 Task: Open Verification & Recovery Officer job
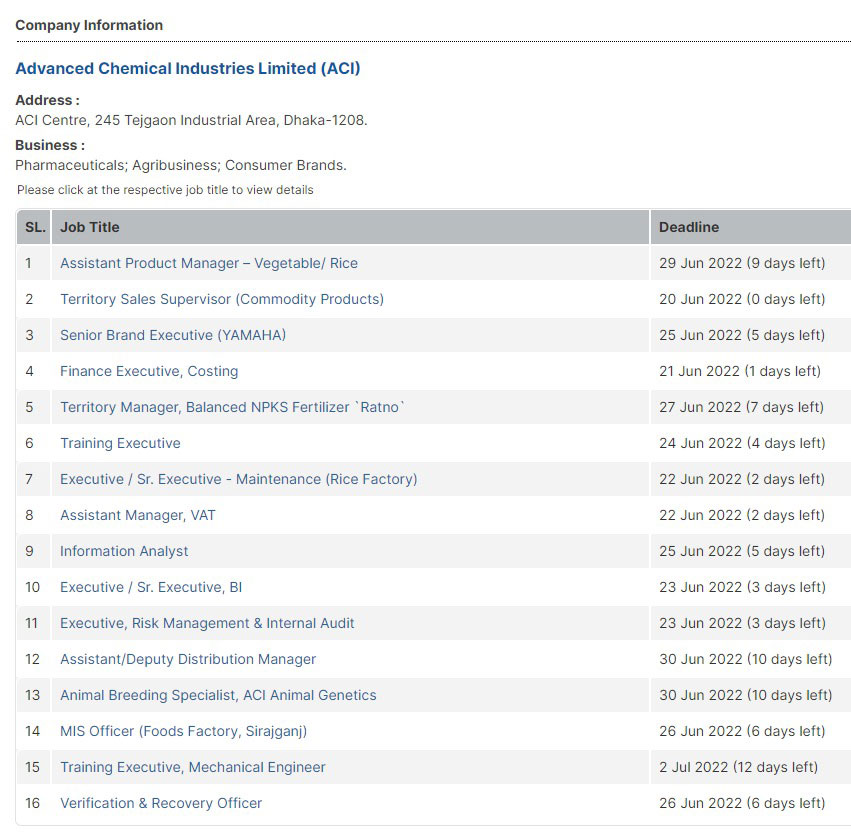161,803
